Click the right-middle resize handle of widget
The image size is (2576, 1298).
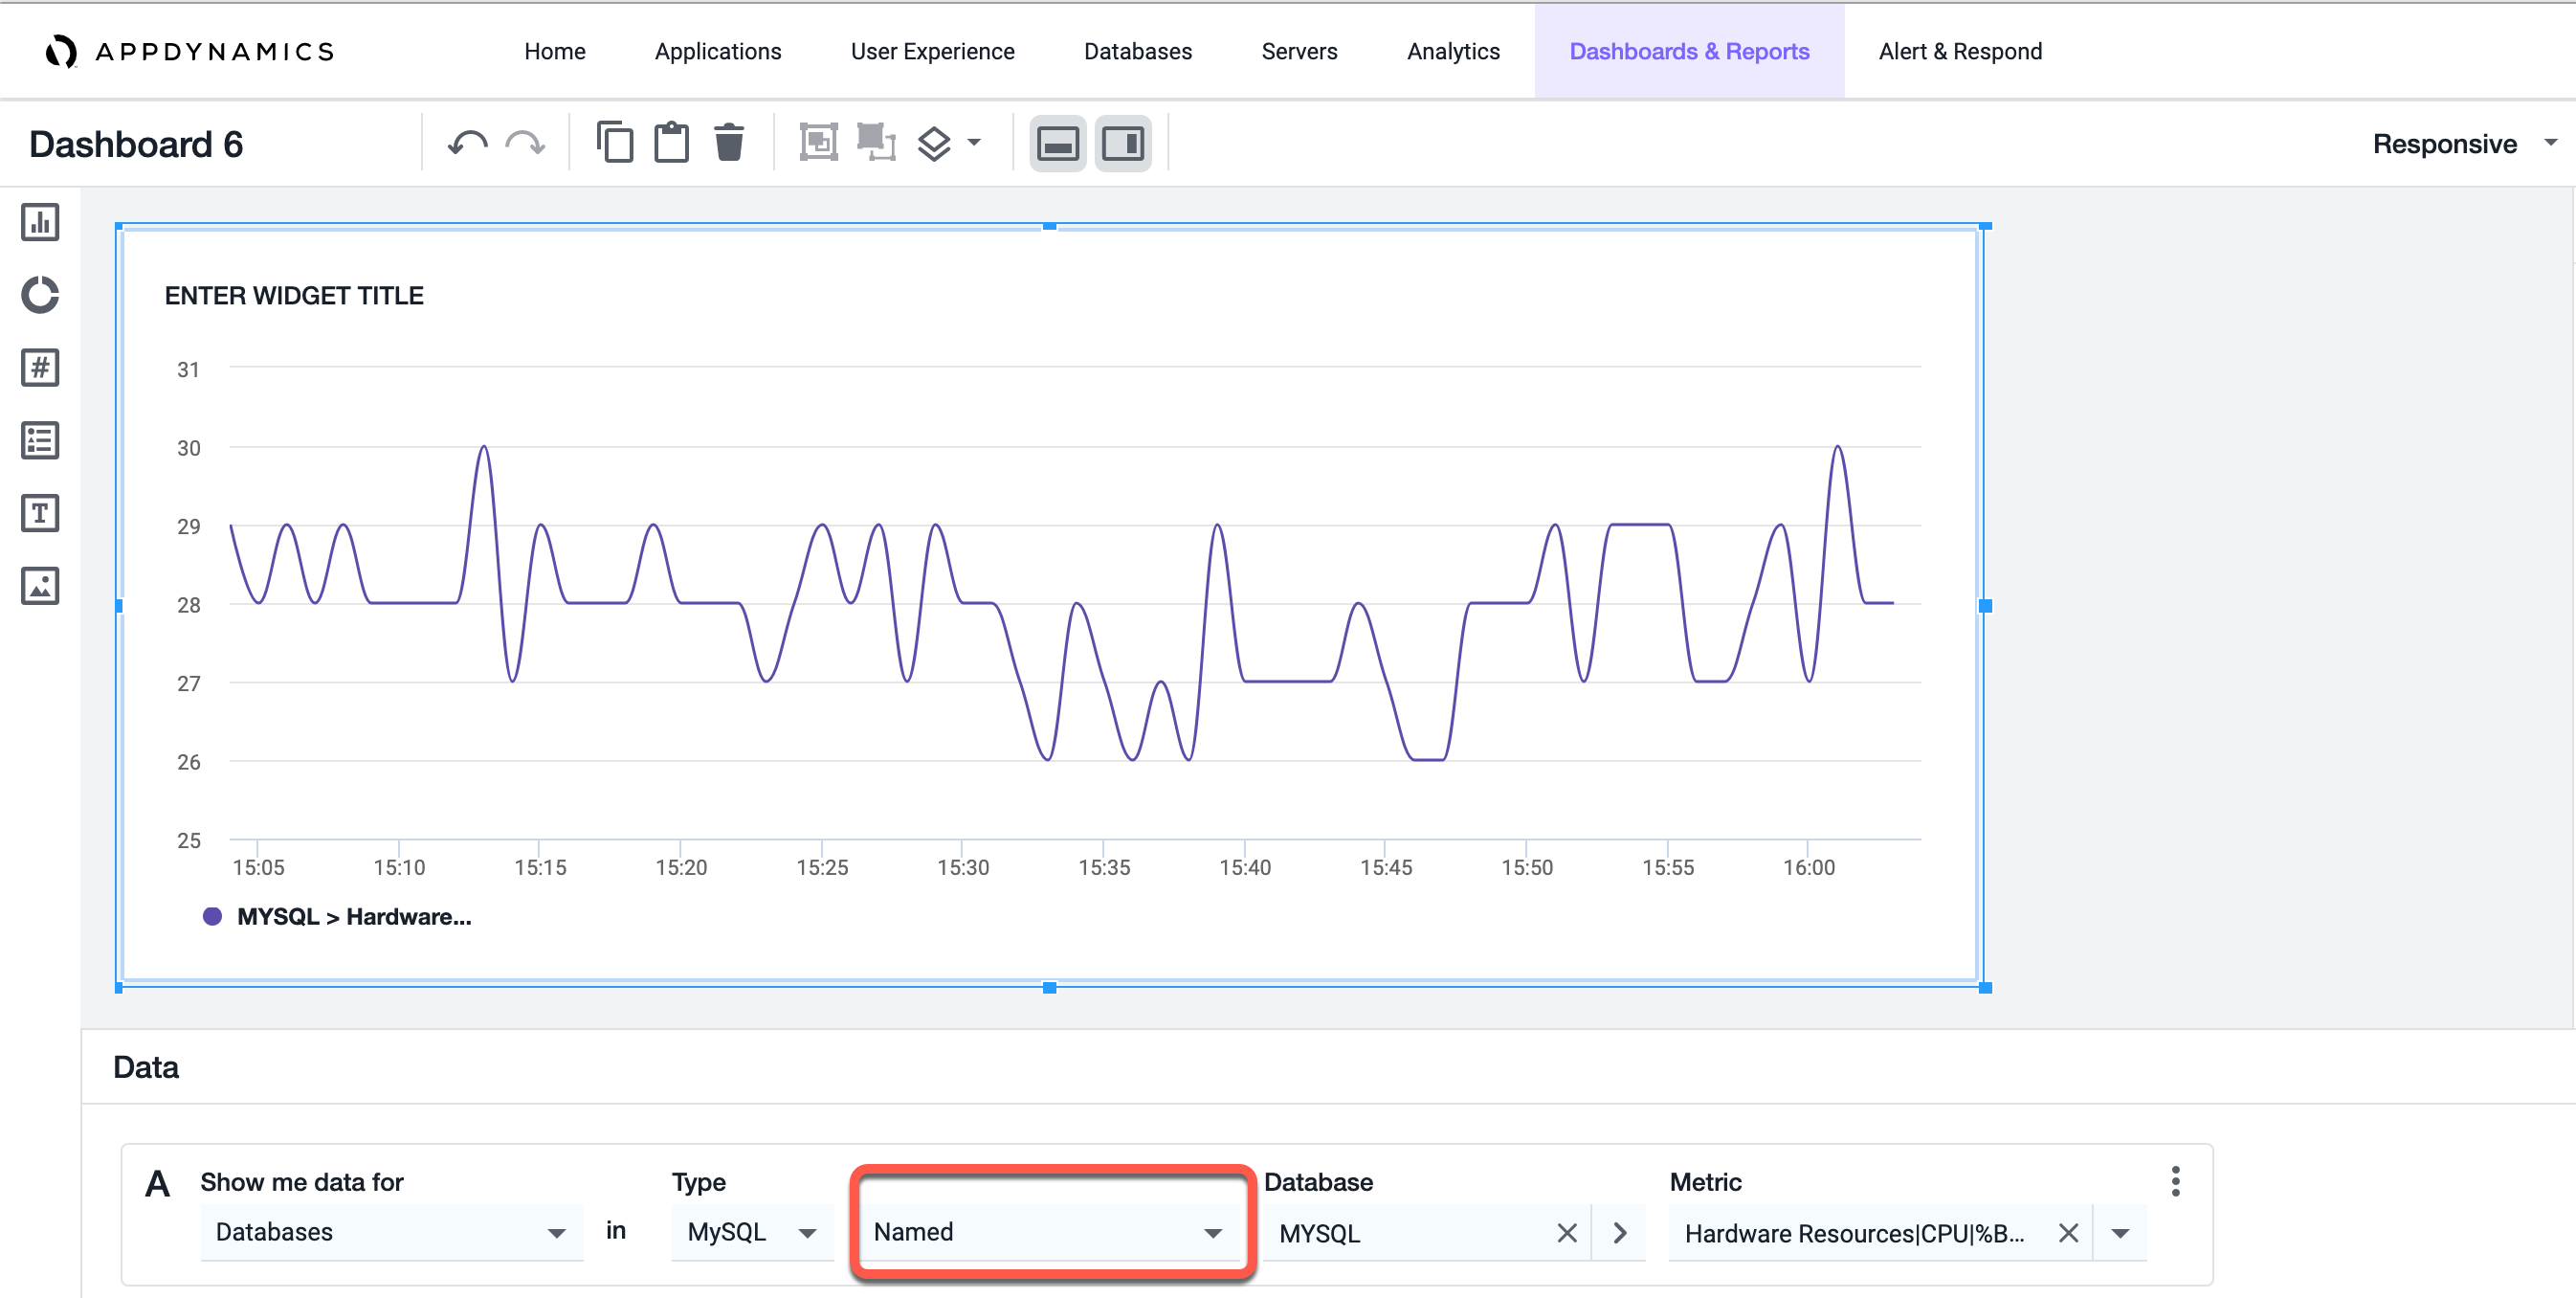(1985, 606)
